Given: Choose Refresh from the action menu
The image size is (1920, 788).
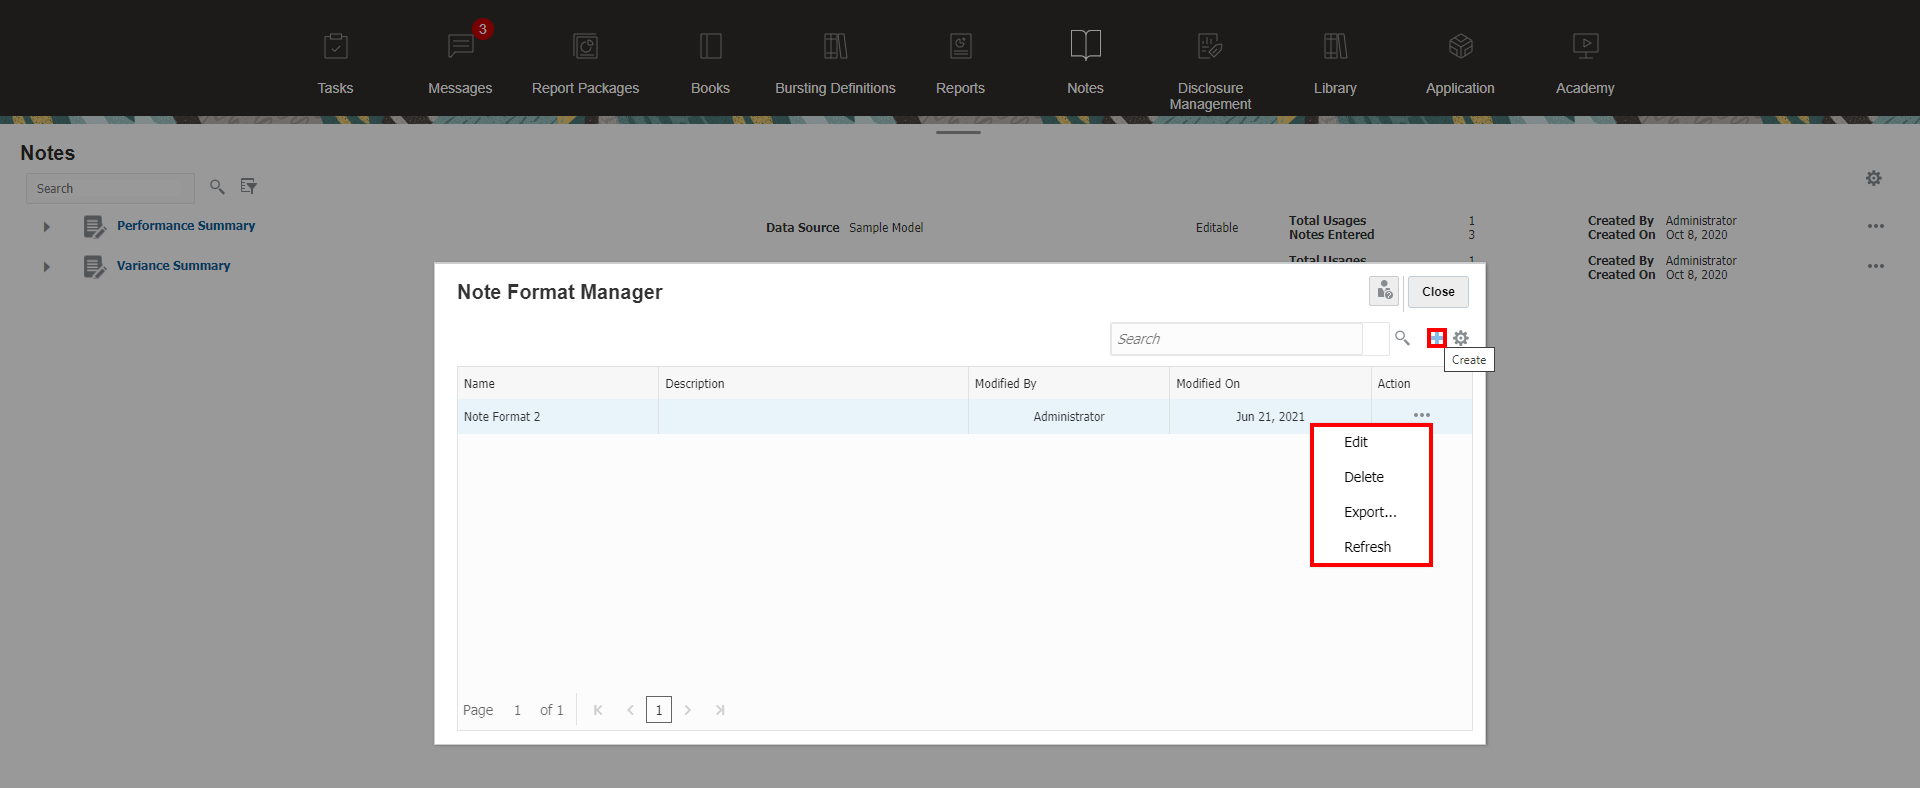Looking at the screenshot, I should [1367, 547].
